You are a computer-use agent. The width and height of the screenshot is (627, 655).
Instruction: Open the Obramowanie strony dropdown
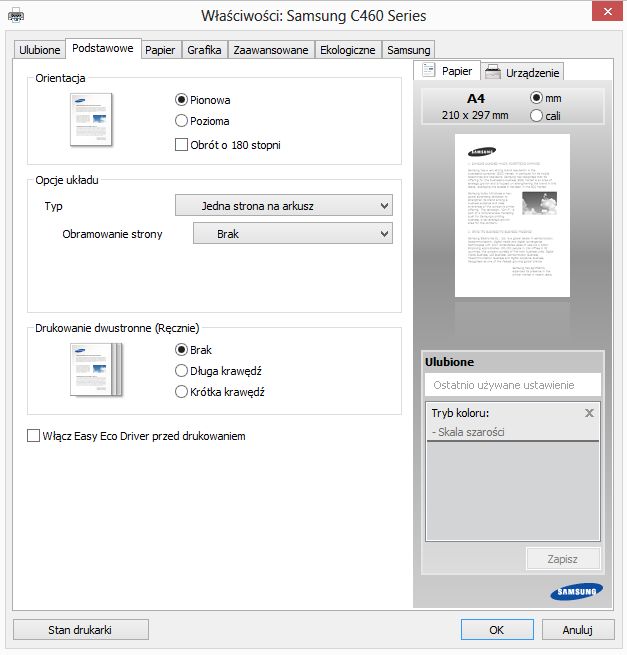pyautogui.click(x=292, y=234)
